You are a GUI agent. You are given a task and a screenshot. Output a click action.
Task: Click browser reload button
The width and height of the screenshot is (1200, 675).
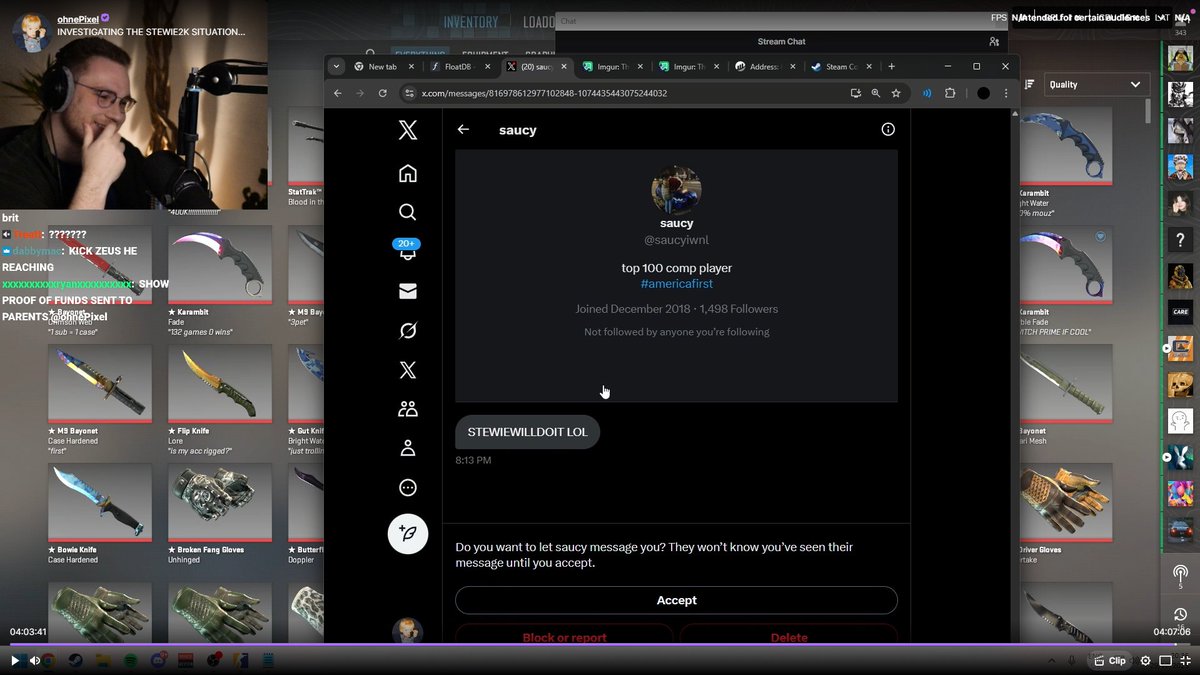coord(382,93)
